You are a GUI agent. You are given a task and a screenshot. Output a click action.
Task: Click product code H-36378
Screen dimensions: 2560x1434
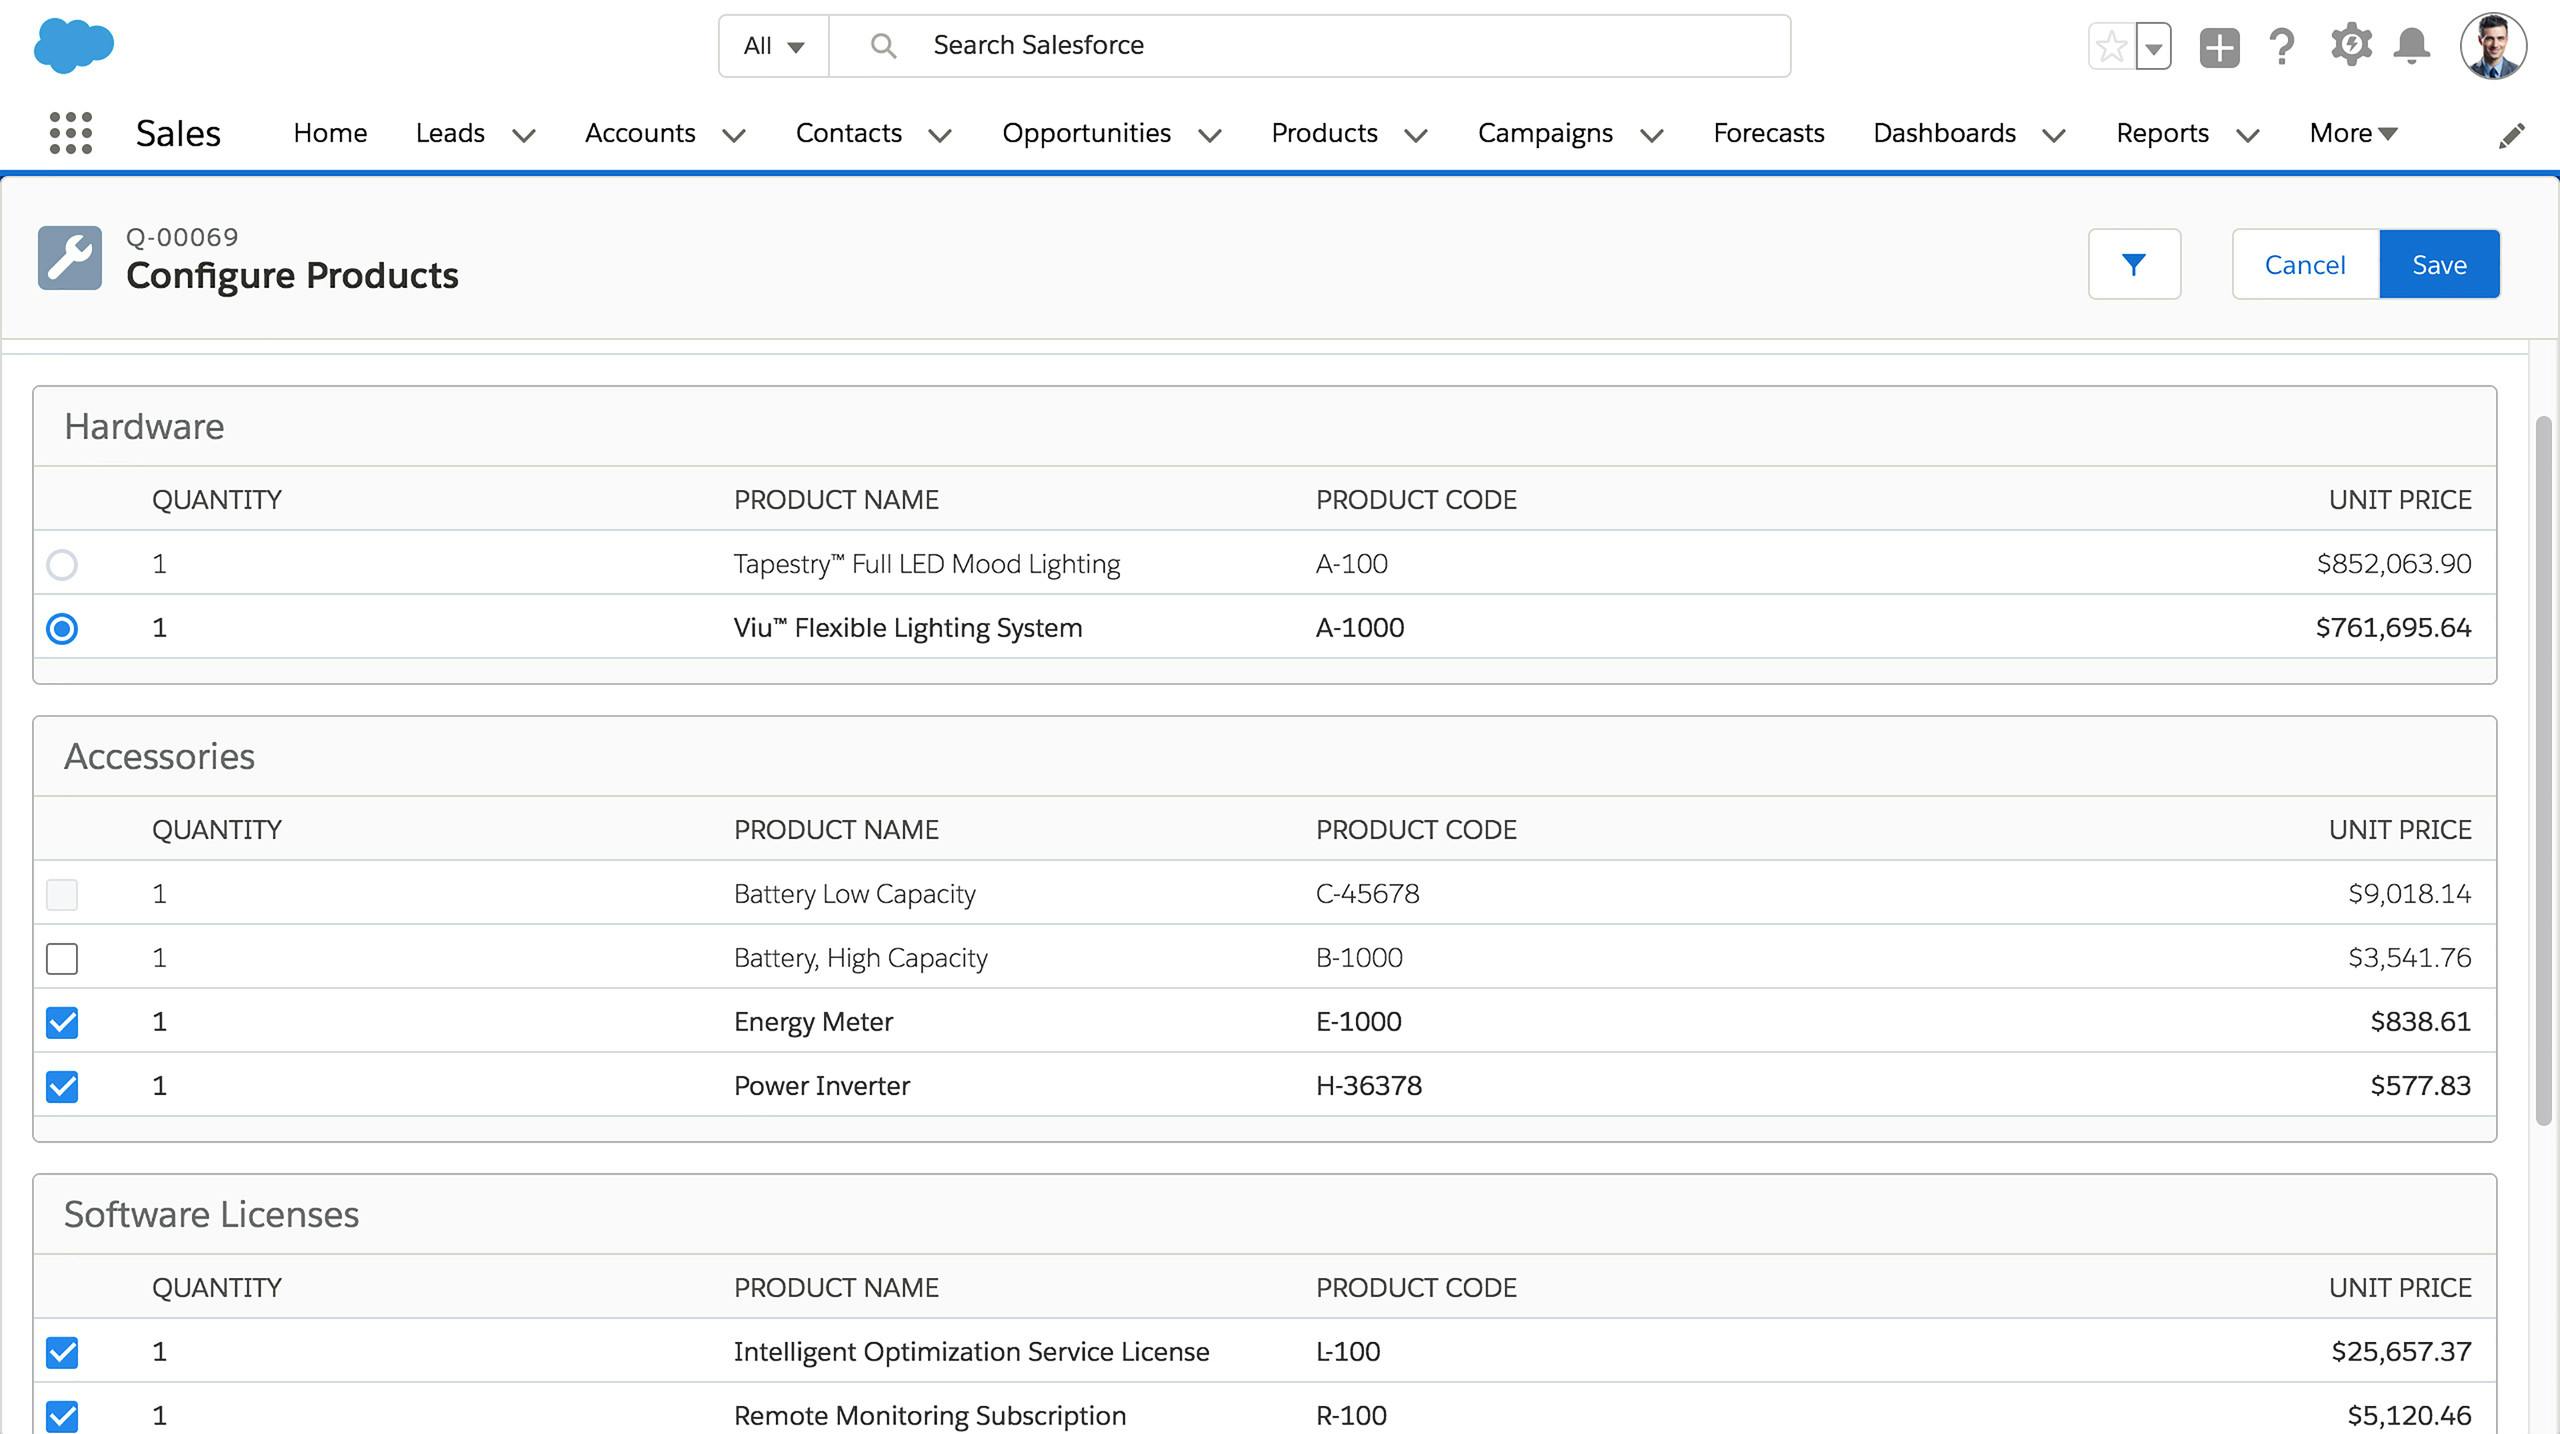pos(1368,1086)
